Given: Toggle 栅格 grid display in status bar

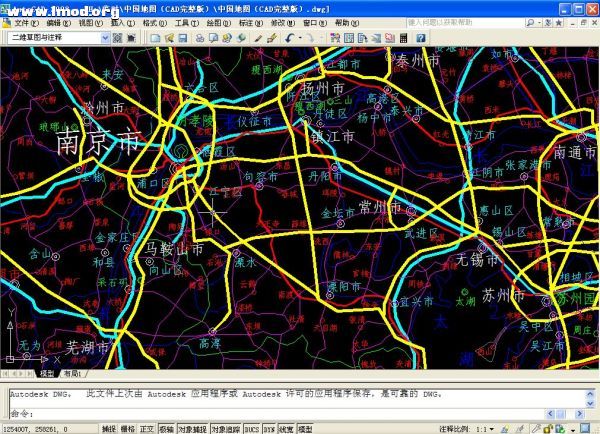Looking at the screenshot, I should pos(128,428).
